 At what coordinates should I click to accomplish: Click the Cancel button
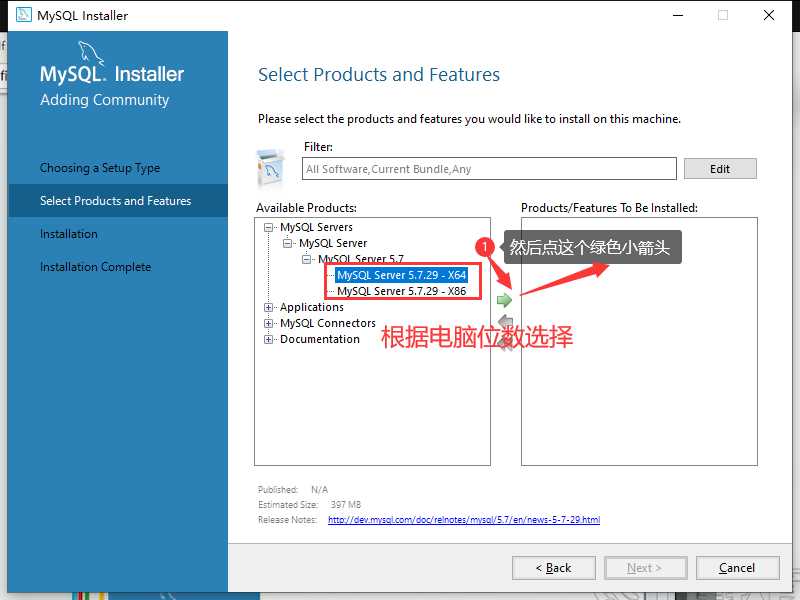pyautogui.click(x=737, y=568)
